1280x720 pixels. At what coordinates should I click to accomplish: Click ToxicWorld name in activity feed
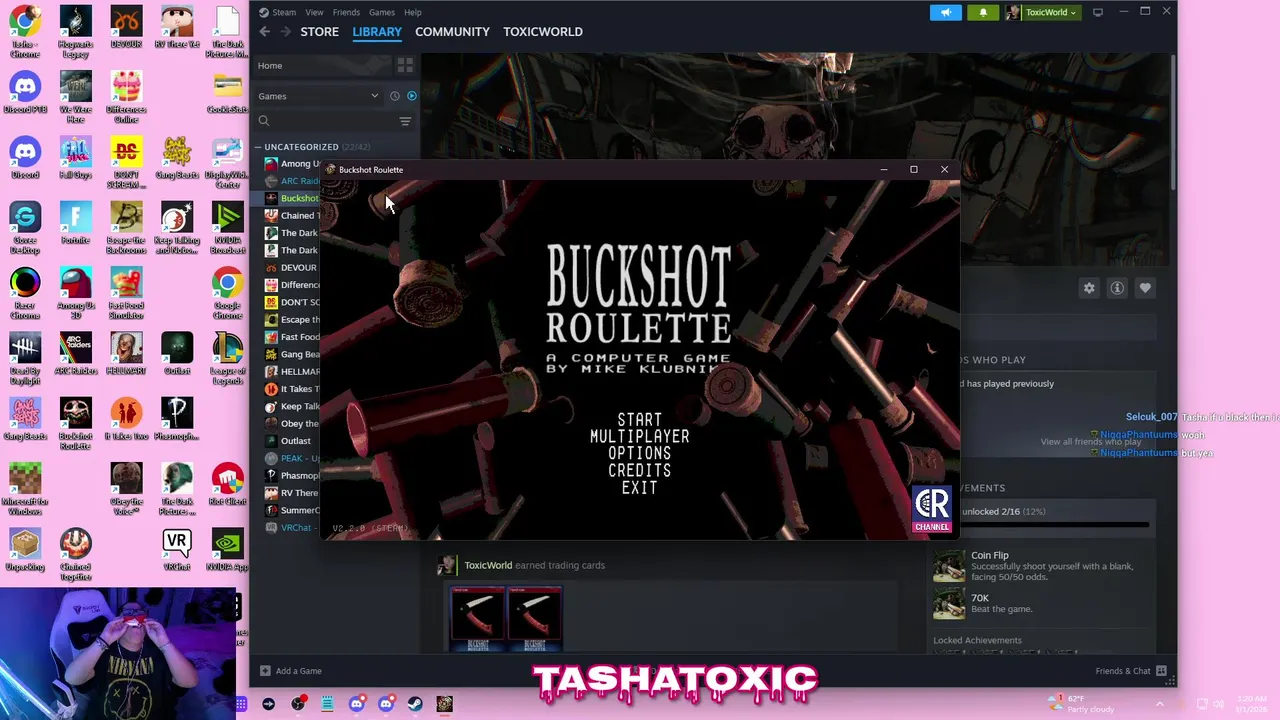pos(488,566)
